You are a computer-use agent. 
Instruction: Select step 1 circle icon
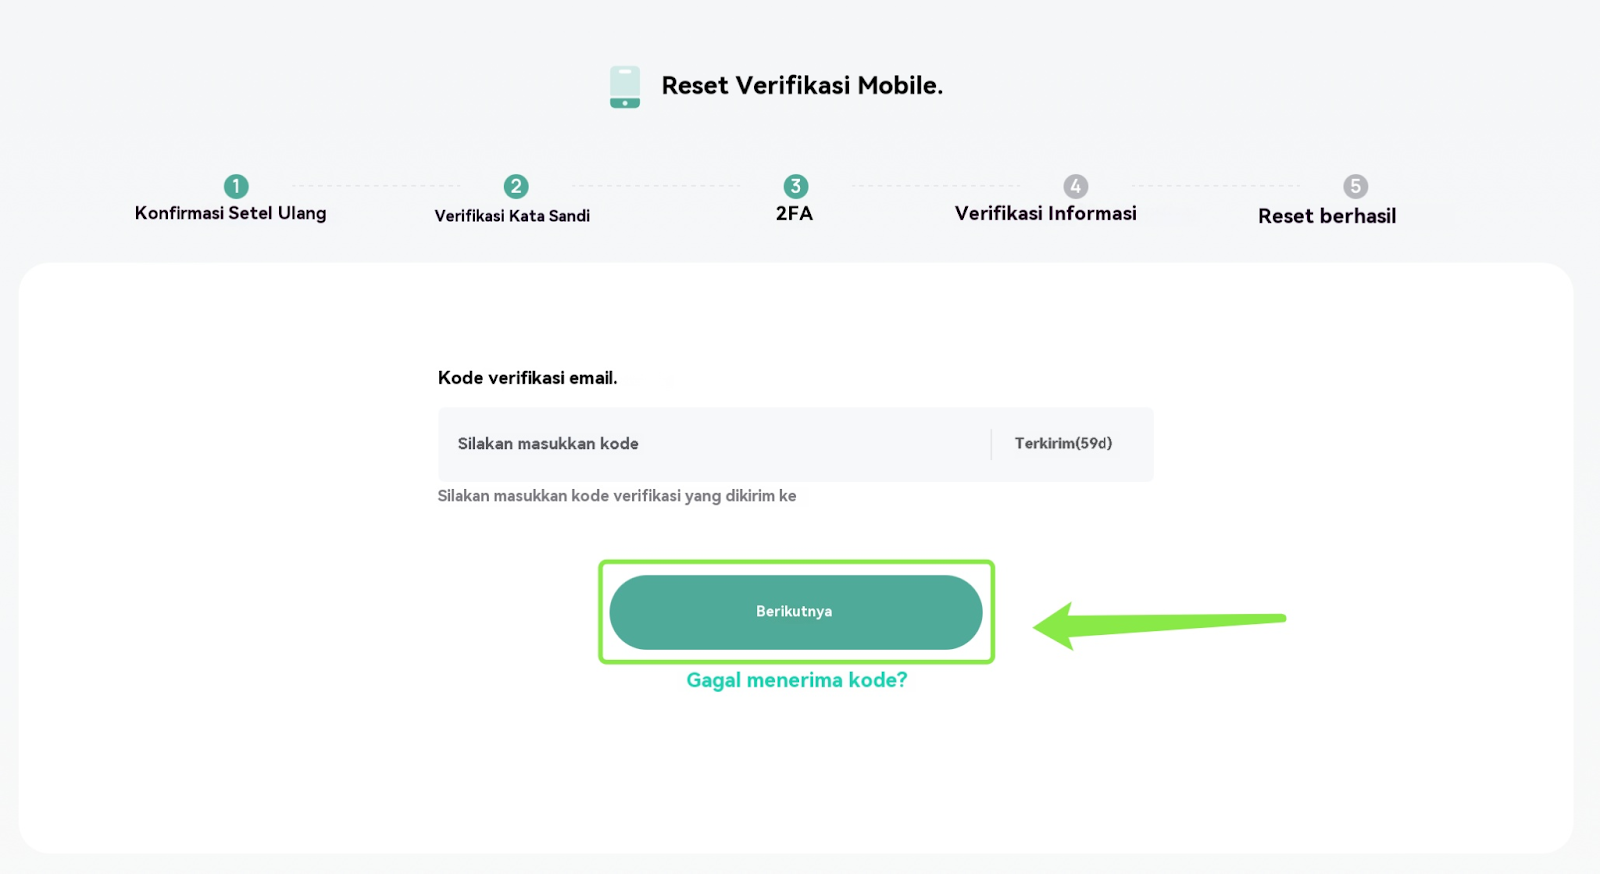tap(236, 186)
